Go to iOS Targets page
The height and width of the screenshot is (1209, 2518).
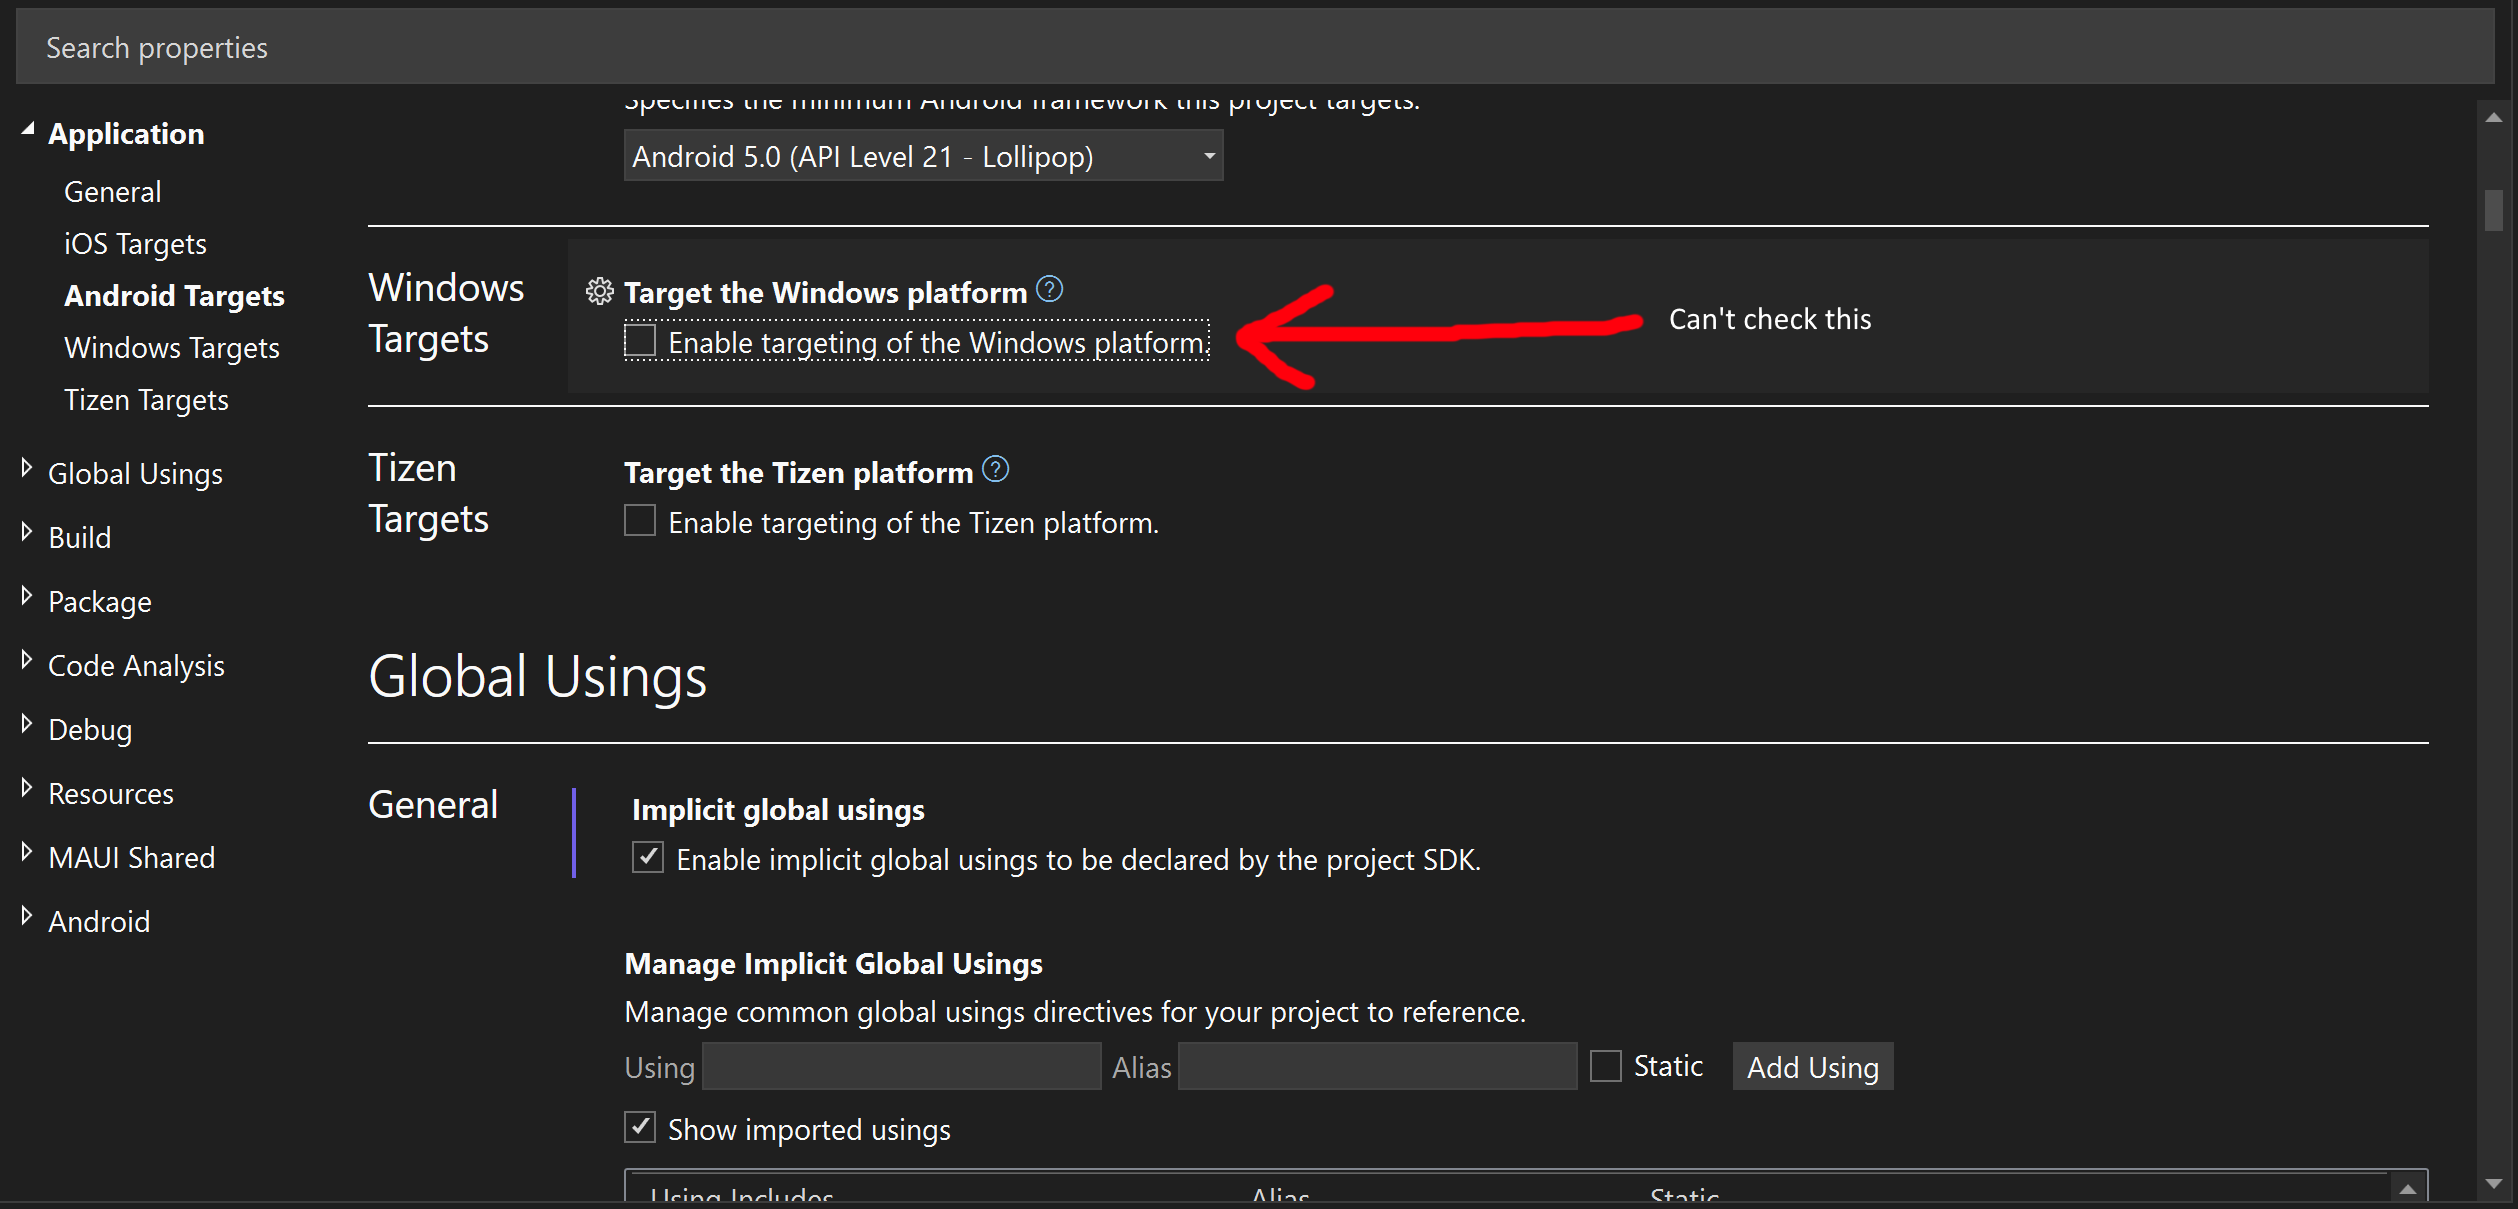click(x=135, y=244)
